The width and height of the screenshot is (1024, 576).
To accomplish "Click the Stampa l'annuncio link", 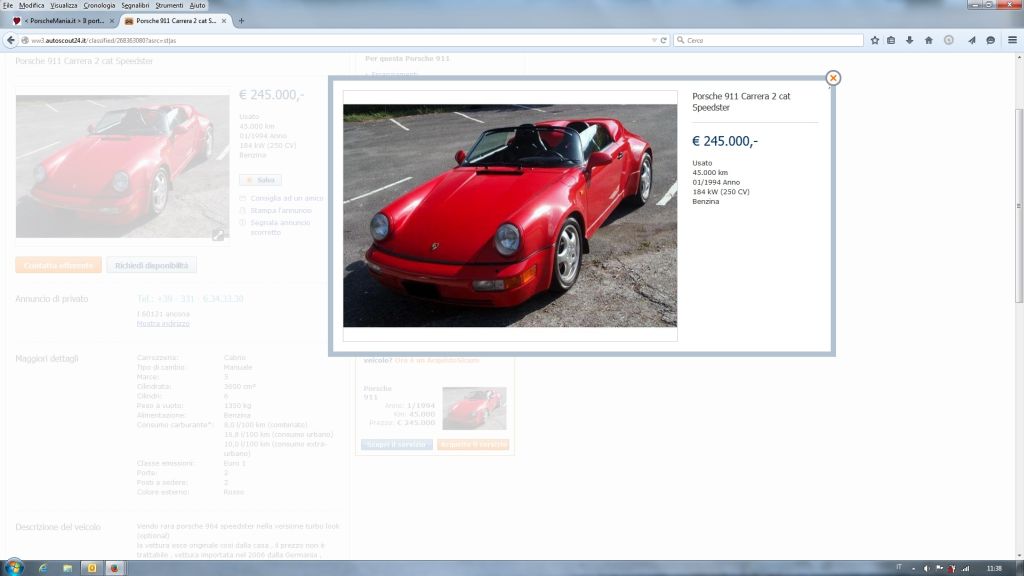I will [x=281, y=210].
